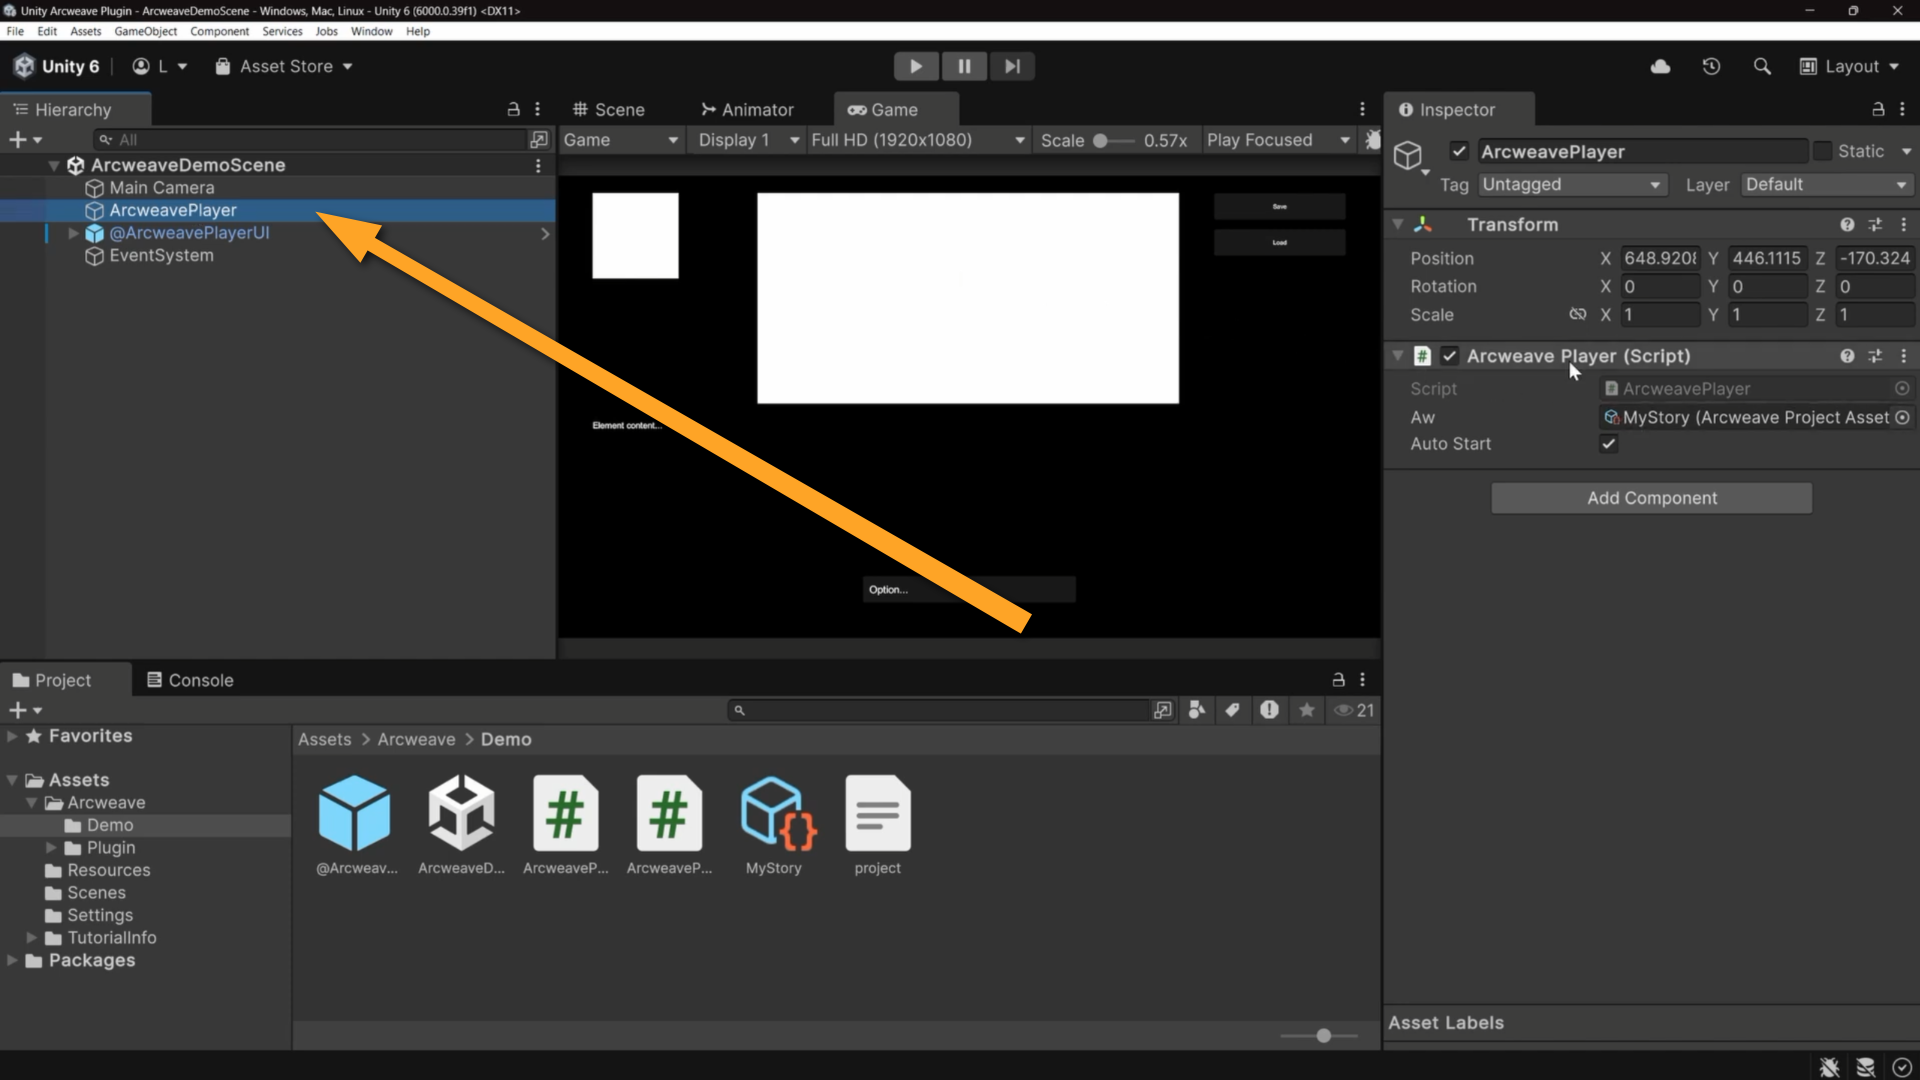Lock the Inspector panel
The width and height of the screenshot is (1920, 1080).
click(1878, 109)
